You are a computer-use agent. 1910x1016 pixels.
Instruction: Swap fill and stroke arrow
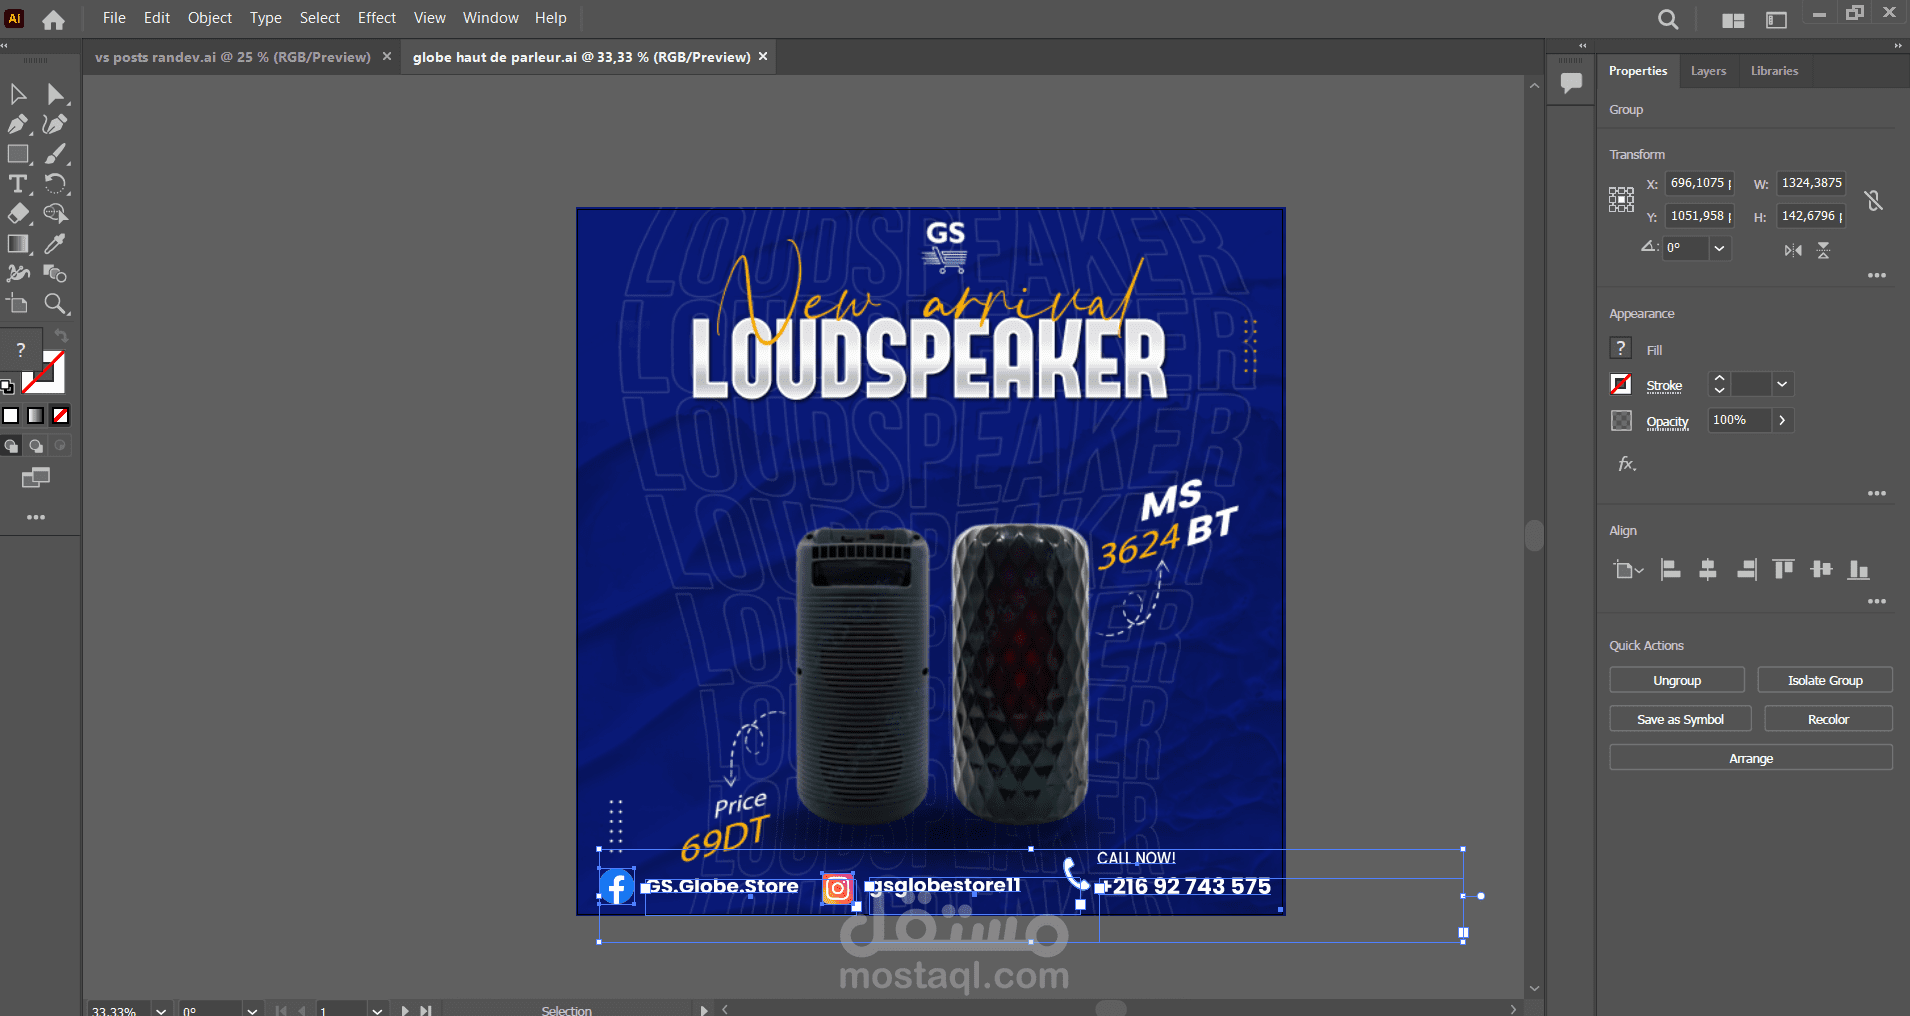(x=61, y=336)
